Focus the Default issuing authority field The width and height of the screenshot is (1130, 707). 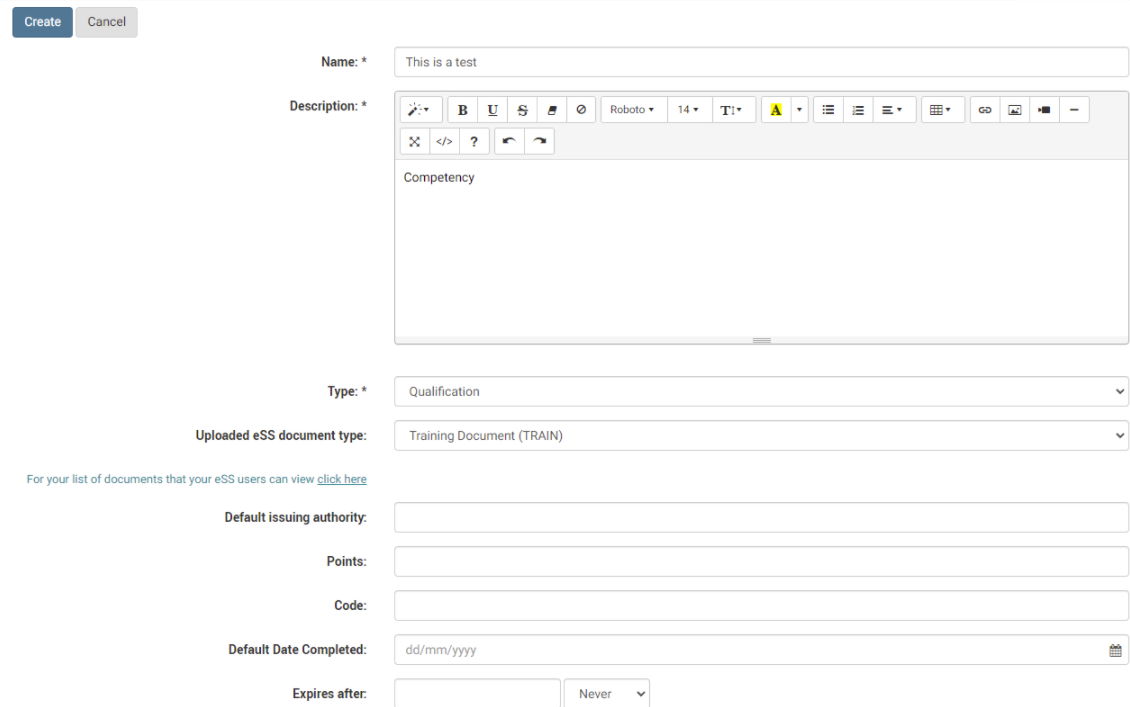[x=761, y=517]
